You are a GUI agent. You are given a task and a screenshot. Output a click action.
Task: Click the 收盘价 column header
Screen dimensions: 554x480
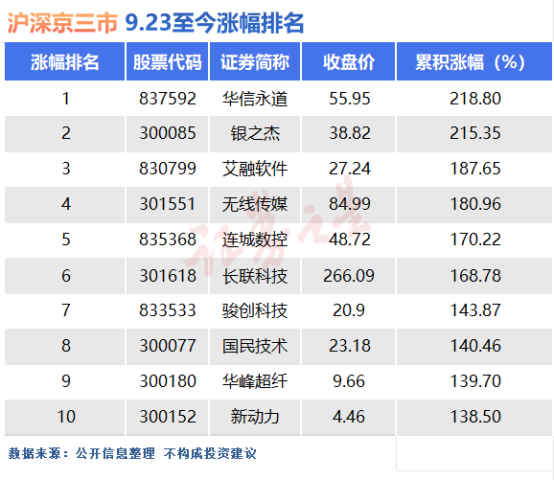[348, 62]
